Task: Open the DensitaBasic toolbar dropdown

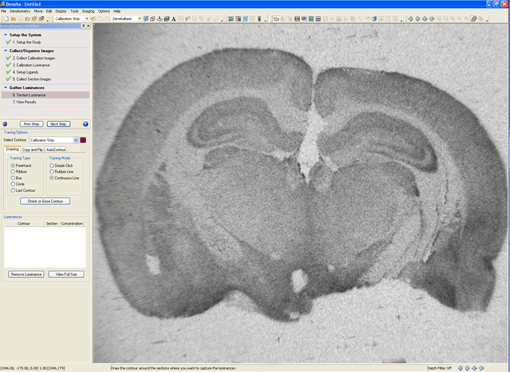Action: (x=139, y=19)
